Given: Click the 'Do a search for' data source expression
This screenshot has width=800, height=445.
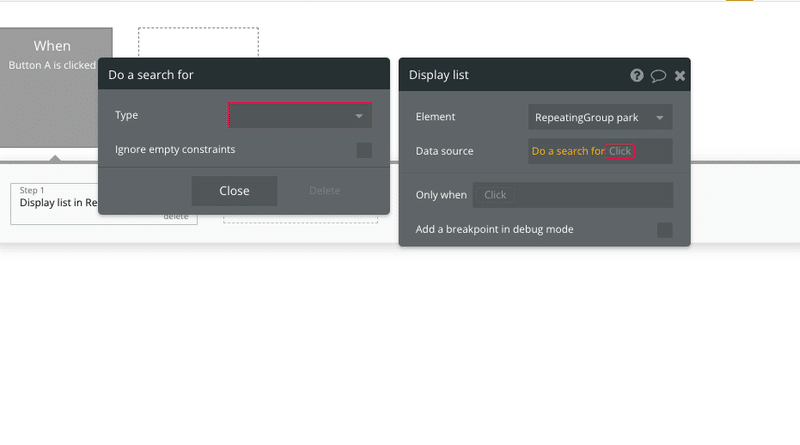Looking at the screenshot, I should [568, 151].
